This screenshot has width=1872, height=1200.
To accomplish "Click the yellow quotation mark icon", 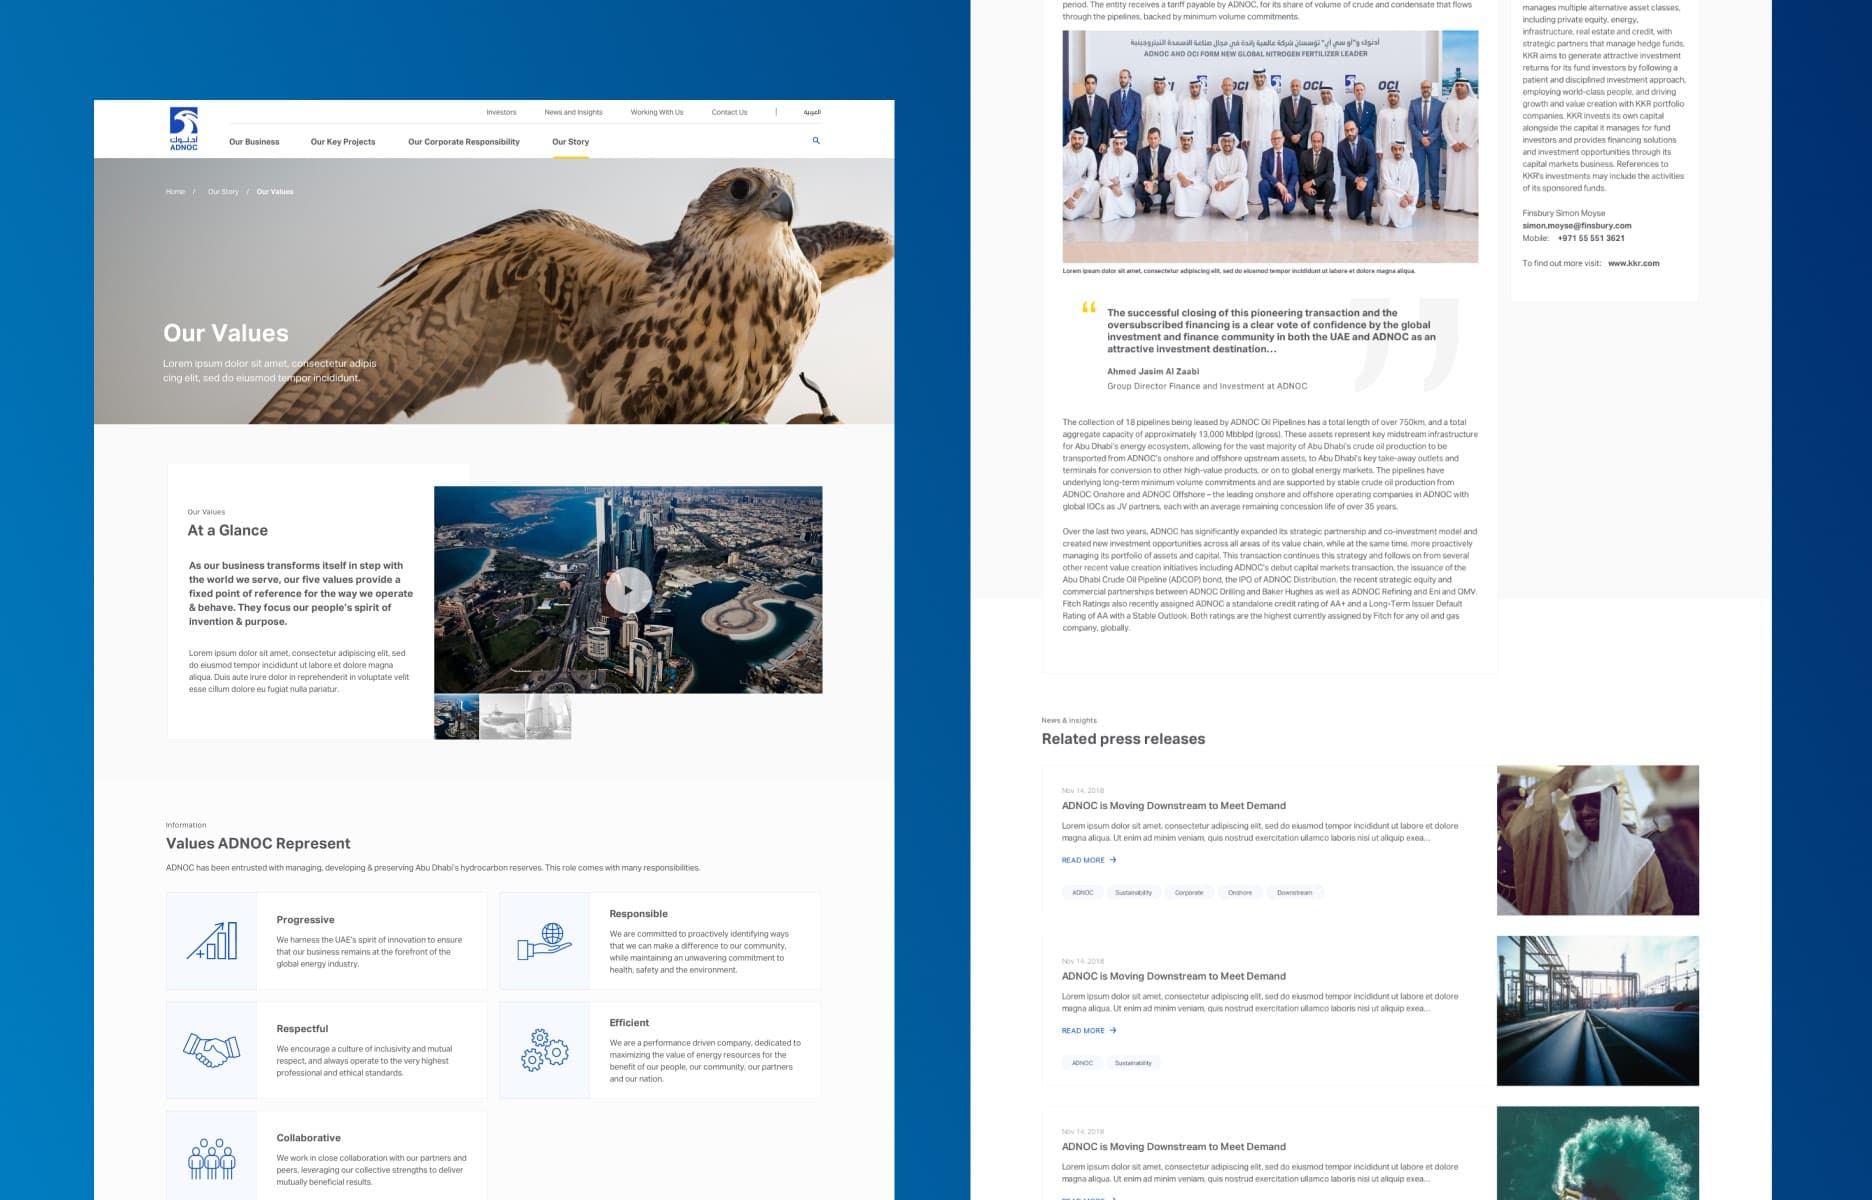I will click(x=1089, y=308).
